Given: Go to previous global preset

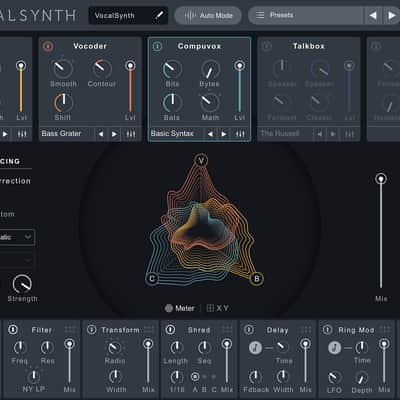Looking at the screenshot, I should 373,15.
